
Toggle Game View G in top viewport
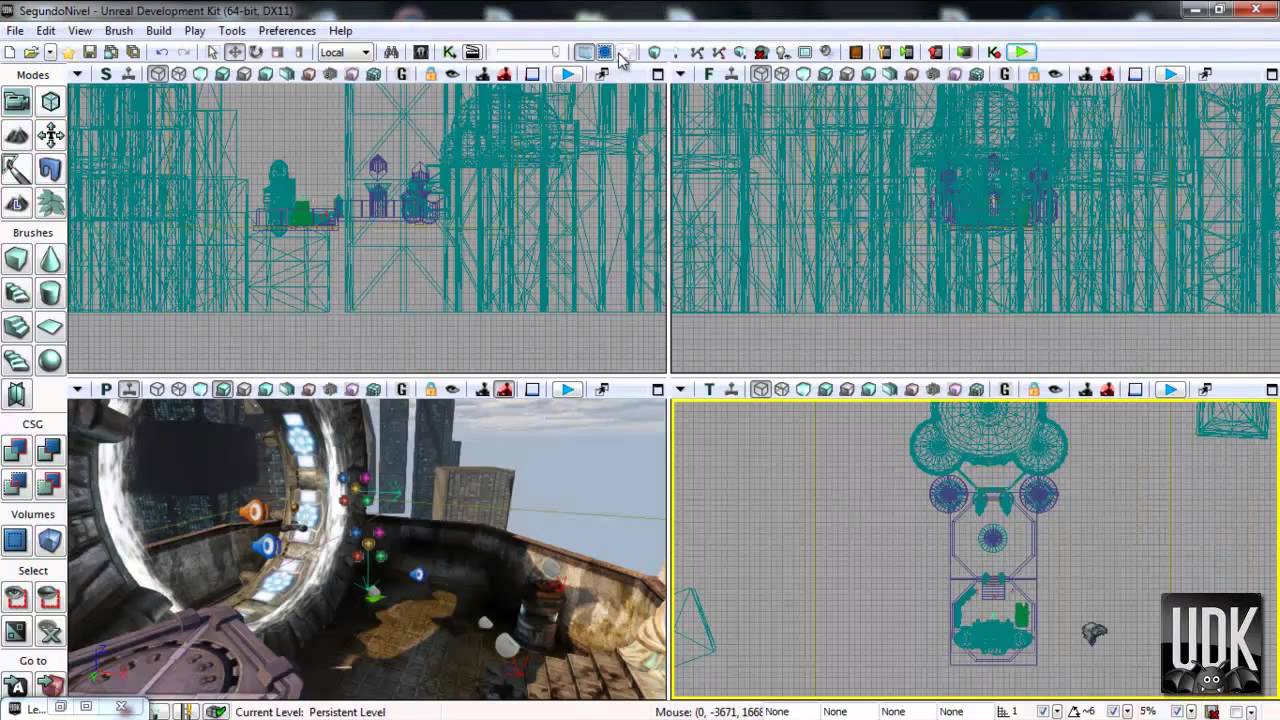point(1005,390)
